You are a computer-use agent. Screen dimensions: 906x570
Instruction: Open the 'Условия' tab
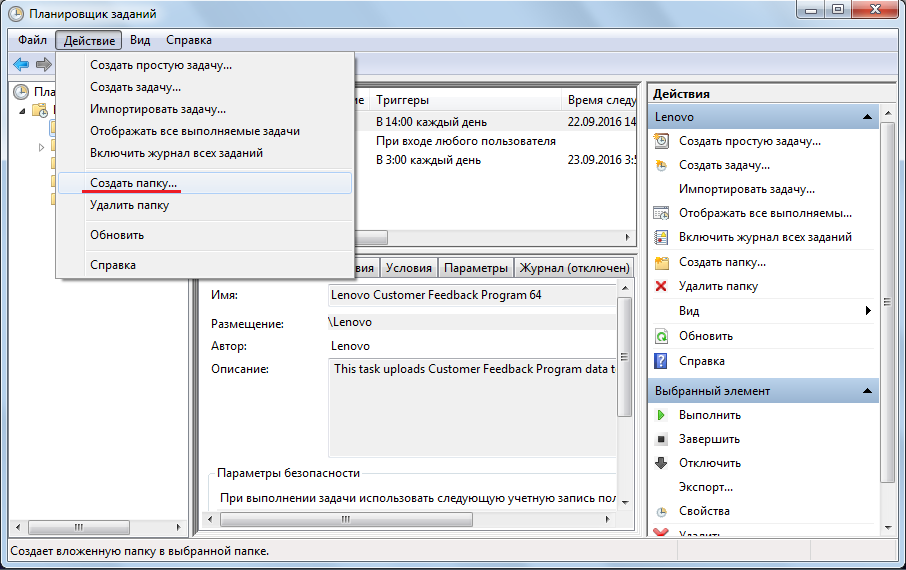point(409,268)
